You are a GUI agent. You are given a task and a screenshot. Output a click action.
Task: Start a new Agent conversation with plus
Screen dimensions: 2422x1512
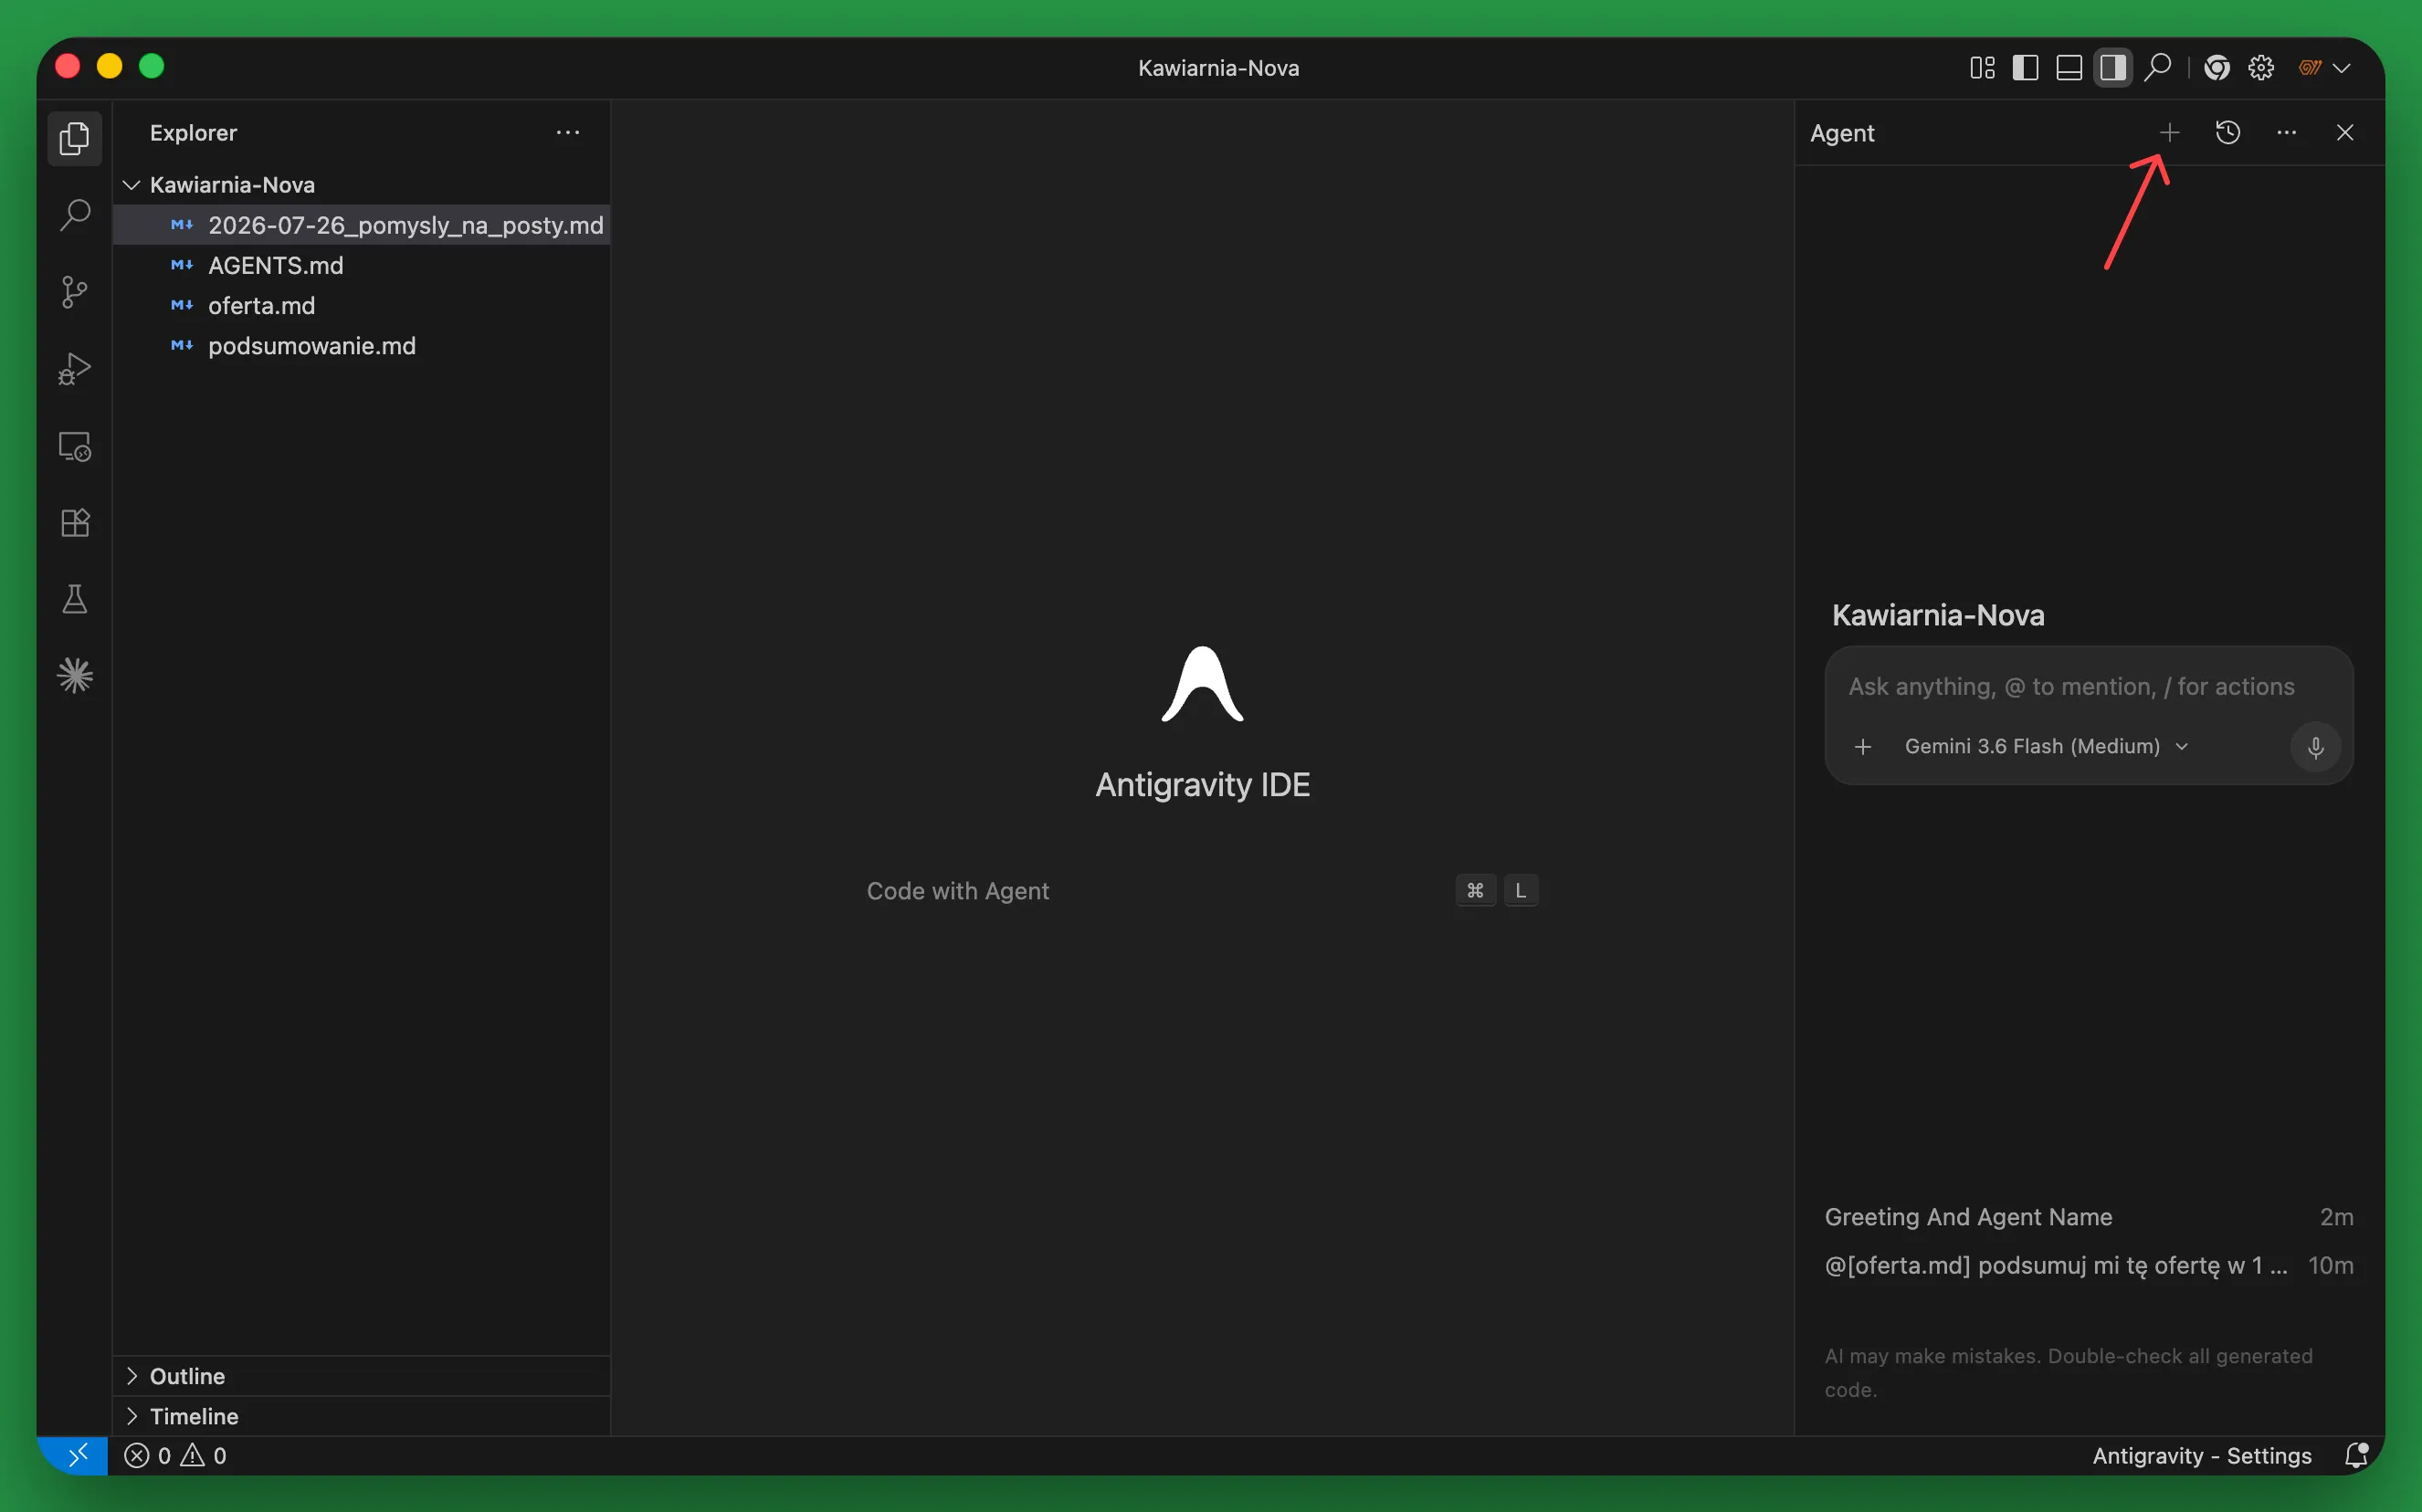click(2169, 133)
